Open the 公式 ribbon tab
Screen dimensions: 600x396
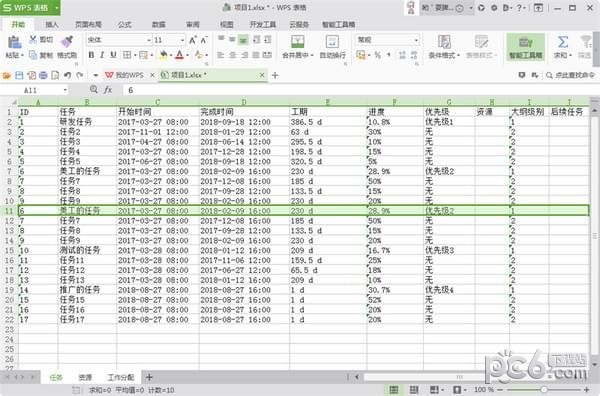(124, 24)
